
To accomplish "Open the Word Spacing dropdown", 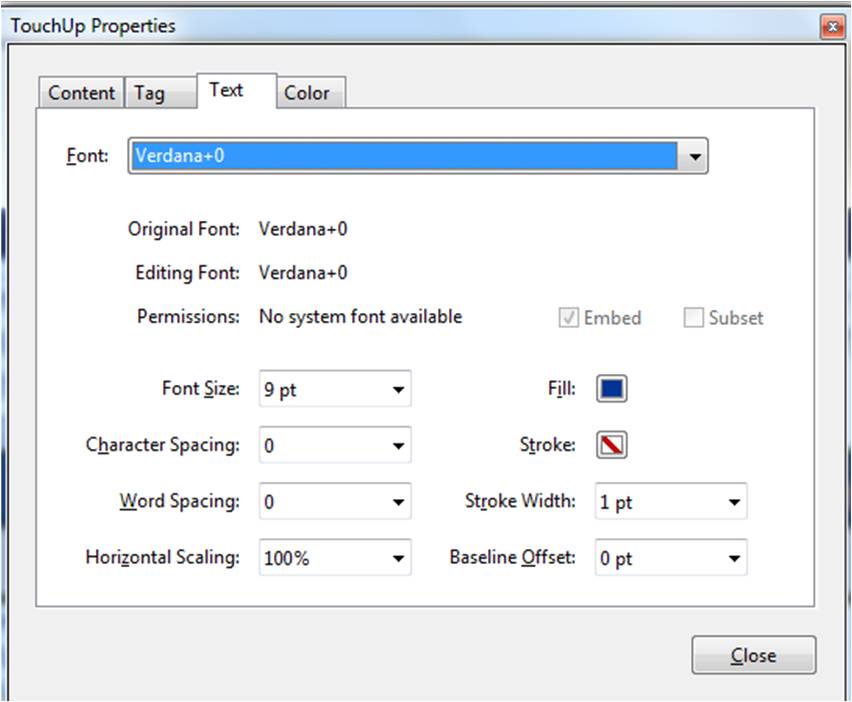I will (x=398, y=502).
